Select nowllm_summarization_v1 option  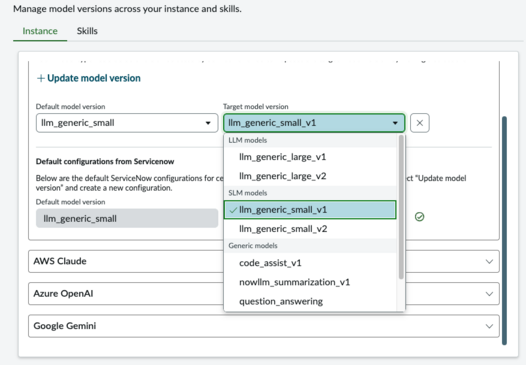pyautogui.click(x=310, y=282)
